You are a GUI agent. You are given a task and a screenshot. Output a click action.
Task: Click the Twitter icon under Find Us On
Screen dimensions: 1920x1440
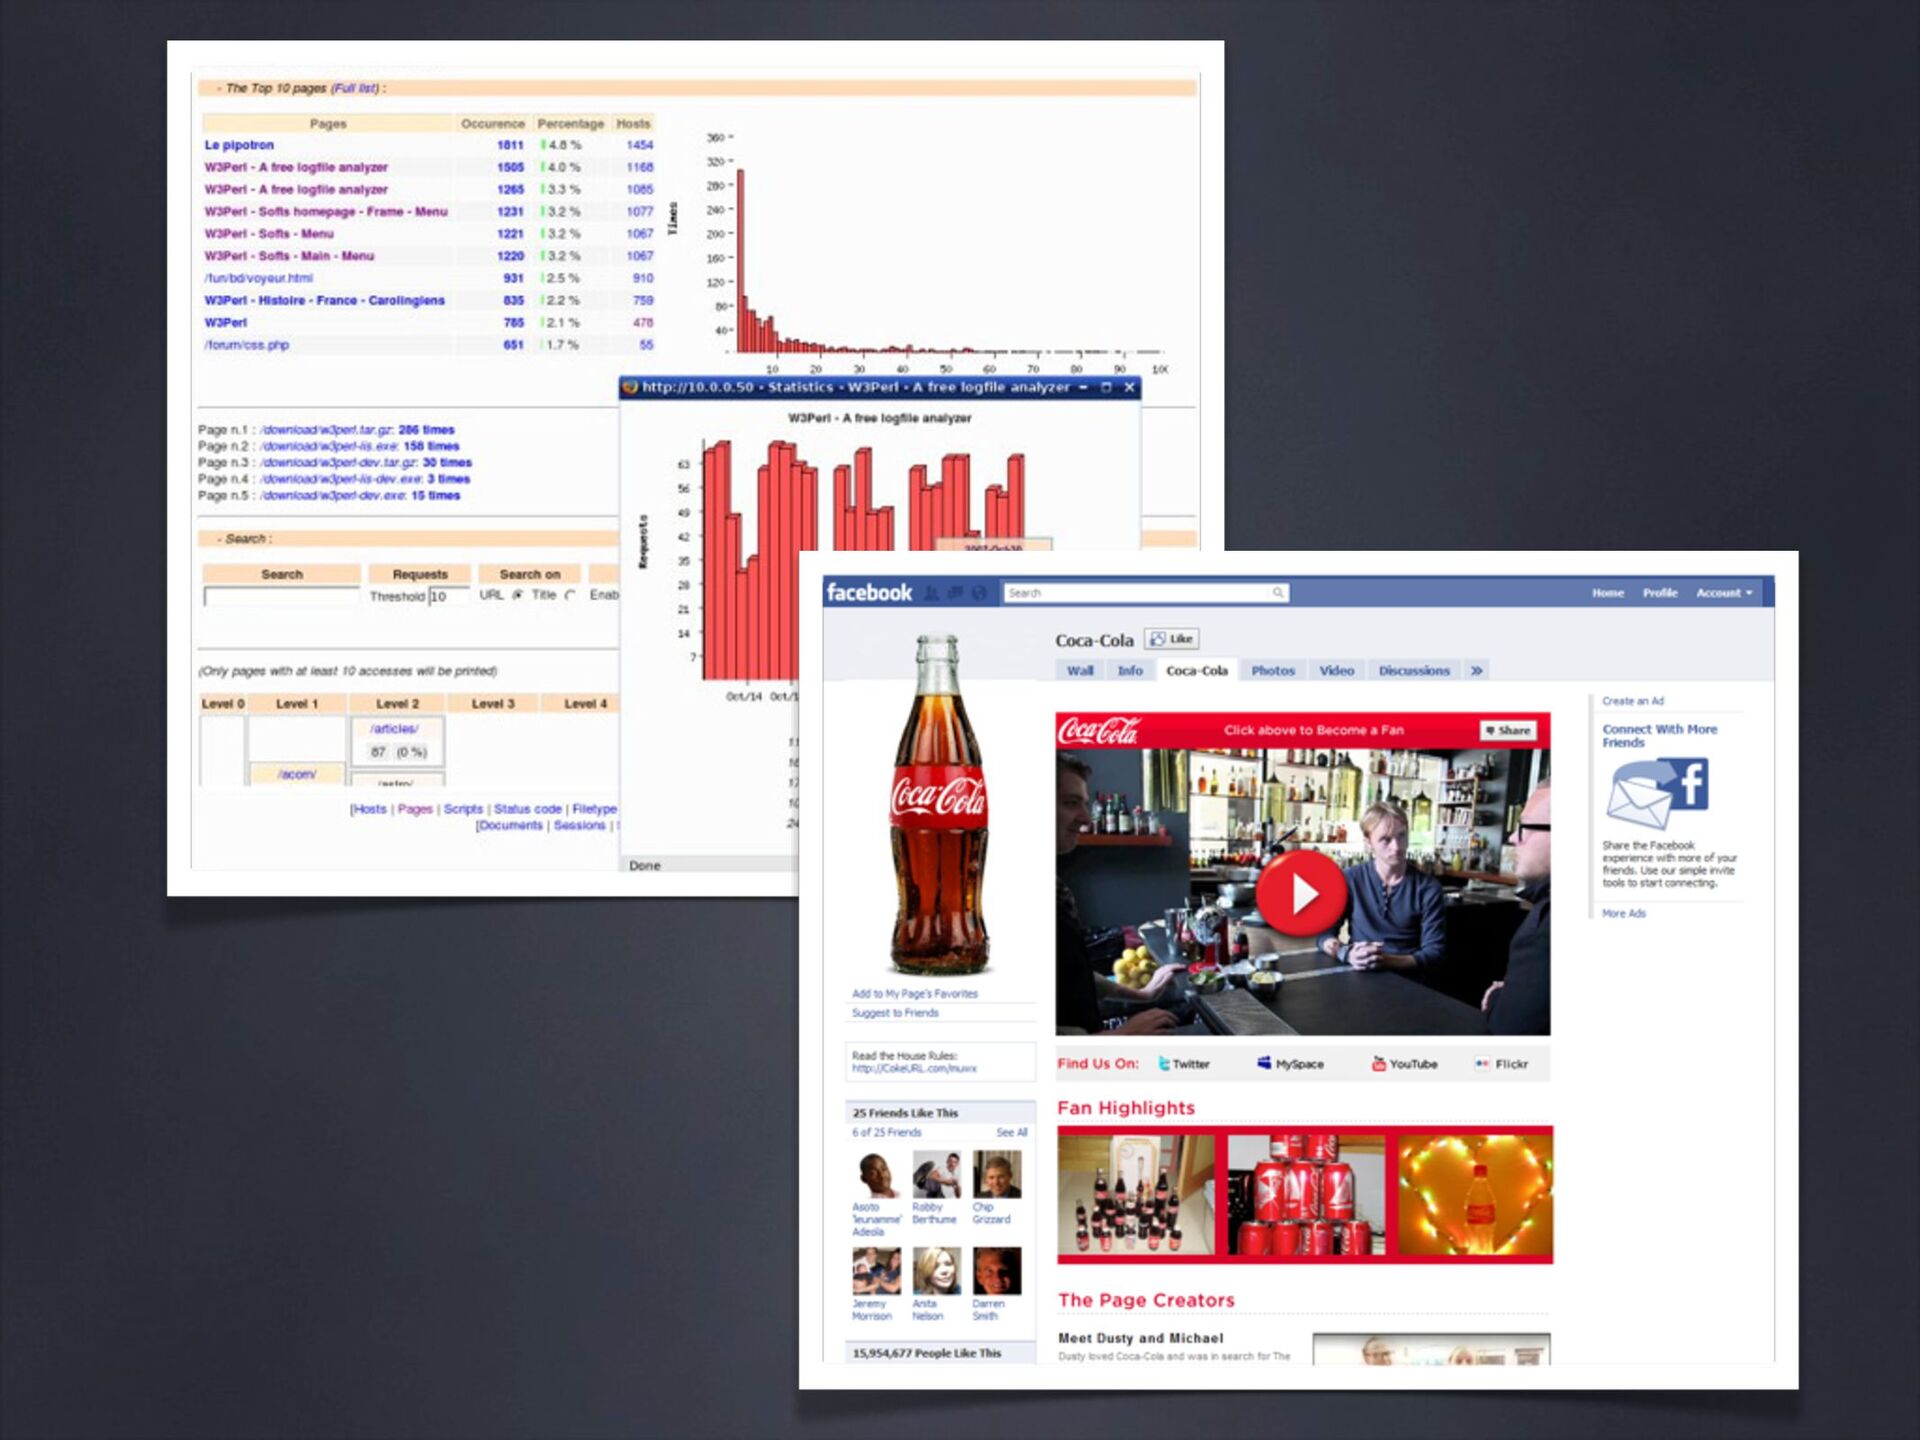pos(1164,1063)
